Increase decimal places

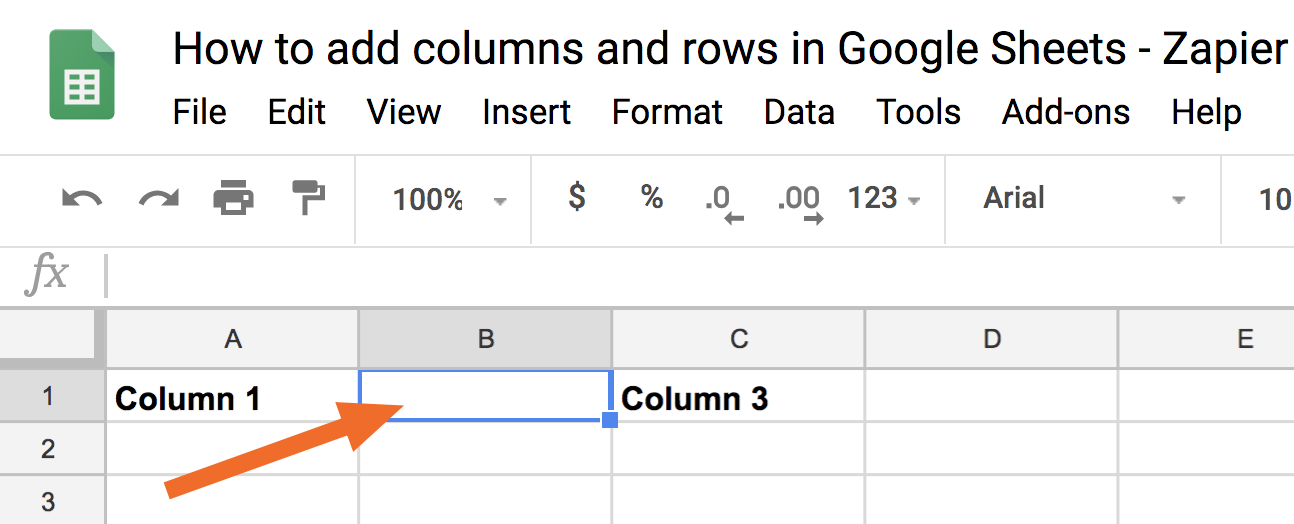point(800,201)
